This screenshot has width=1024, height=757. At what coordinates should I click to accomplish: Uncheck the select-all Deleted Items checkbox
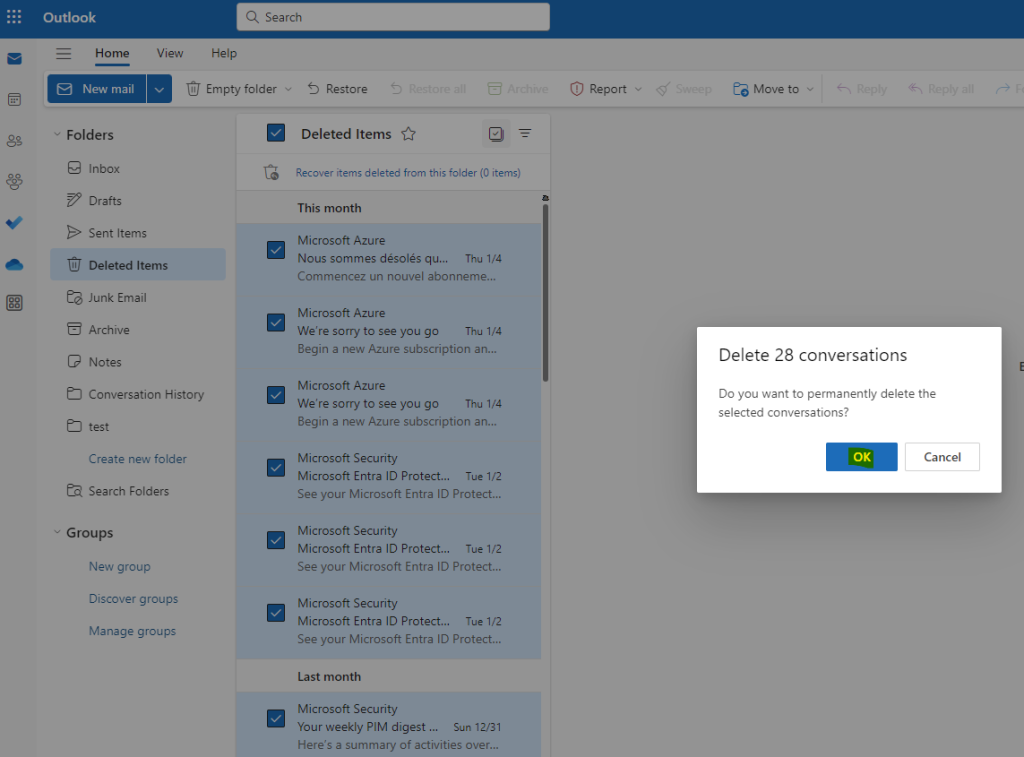(x=276, y=133)
